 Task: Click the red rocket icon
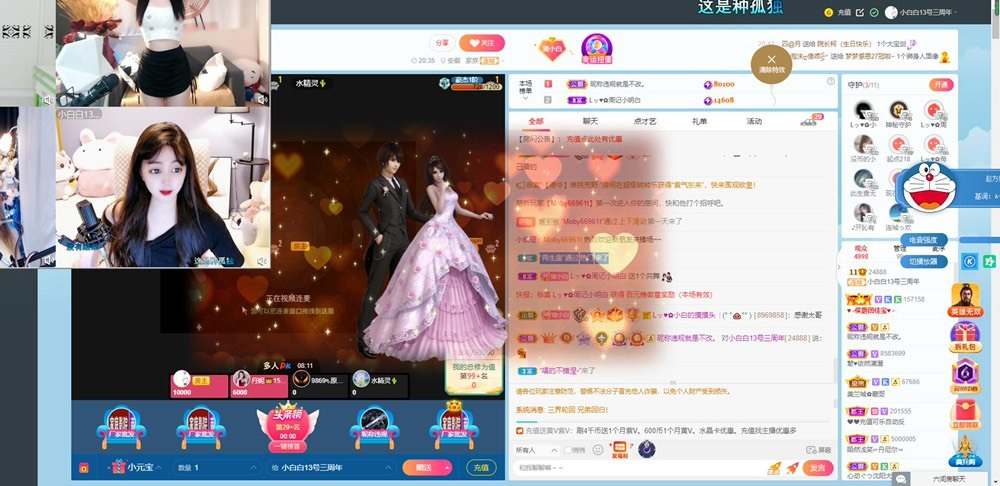coord(792,468)
